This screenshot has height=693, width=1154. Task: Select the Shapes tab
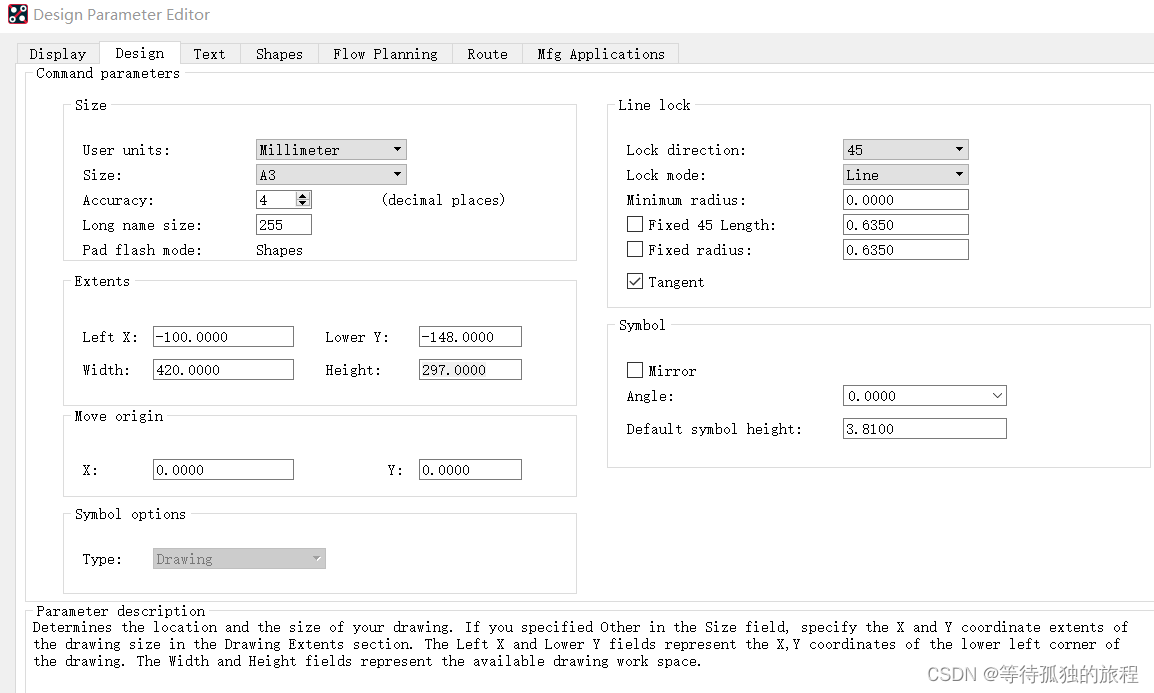tap(279, 54)
